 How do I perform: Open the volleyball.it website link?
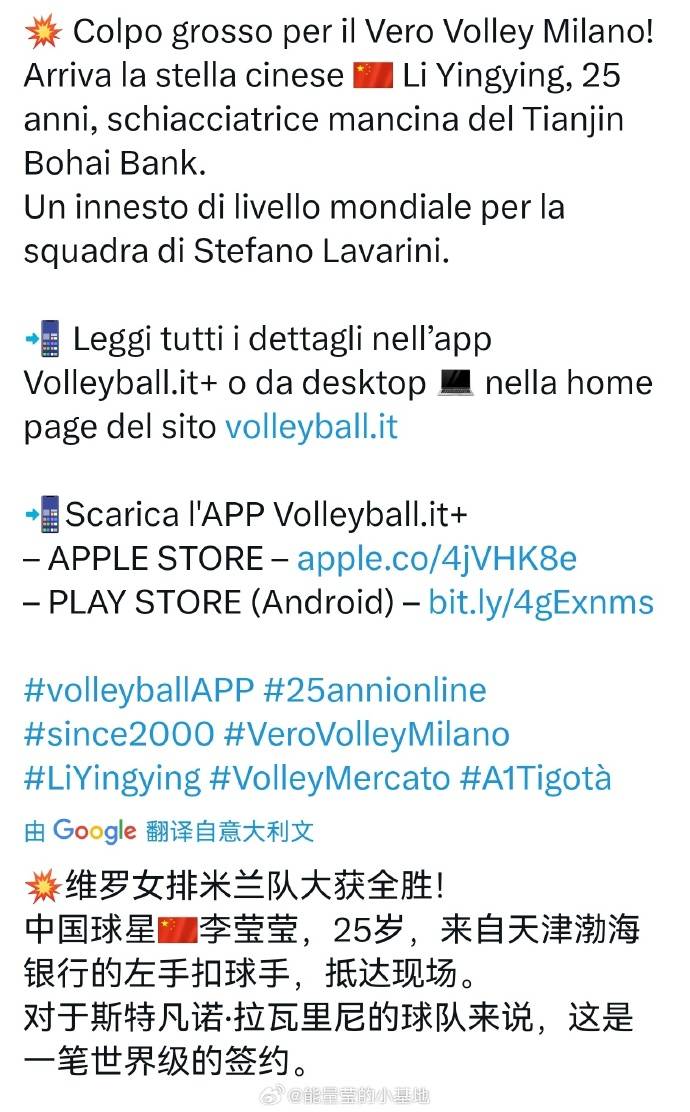pyautogui.click(x=311, y=428)
